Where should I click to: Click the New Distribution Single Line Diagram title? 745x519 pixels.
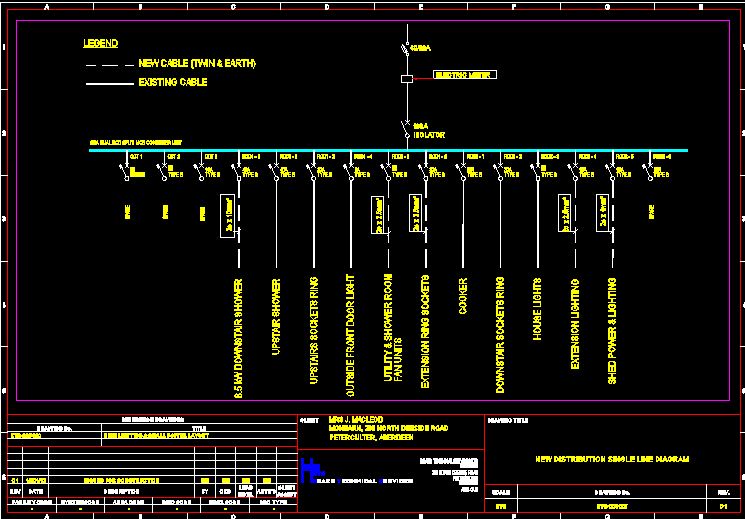pos(612,459)
